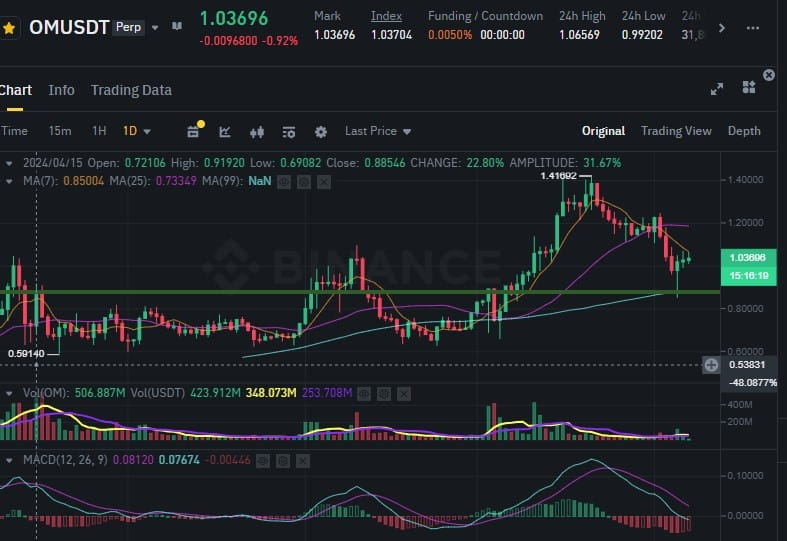Change candlestick chart style icon
The height and width of the screenshot is (541, 787).
click(x=257, y=132)
